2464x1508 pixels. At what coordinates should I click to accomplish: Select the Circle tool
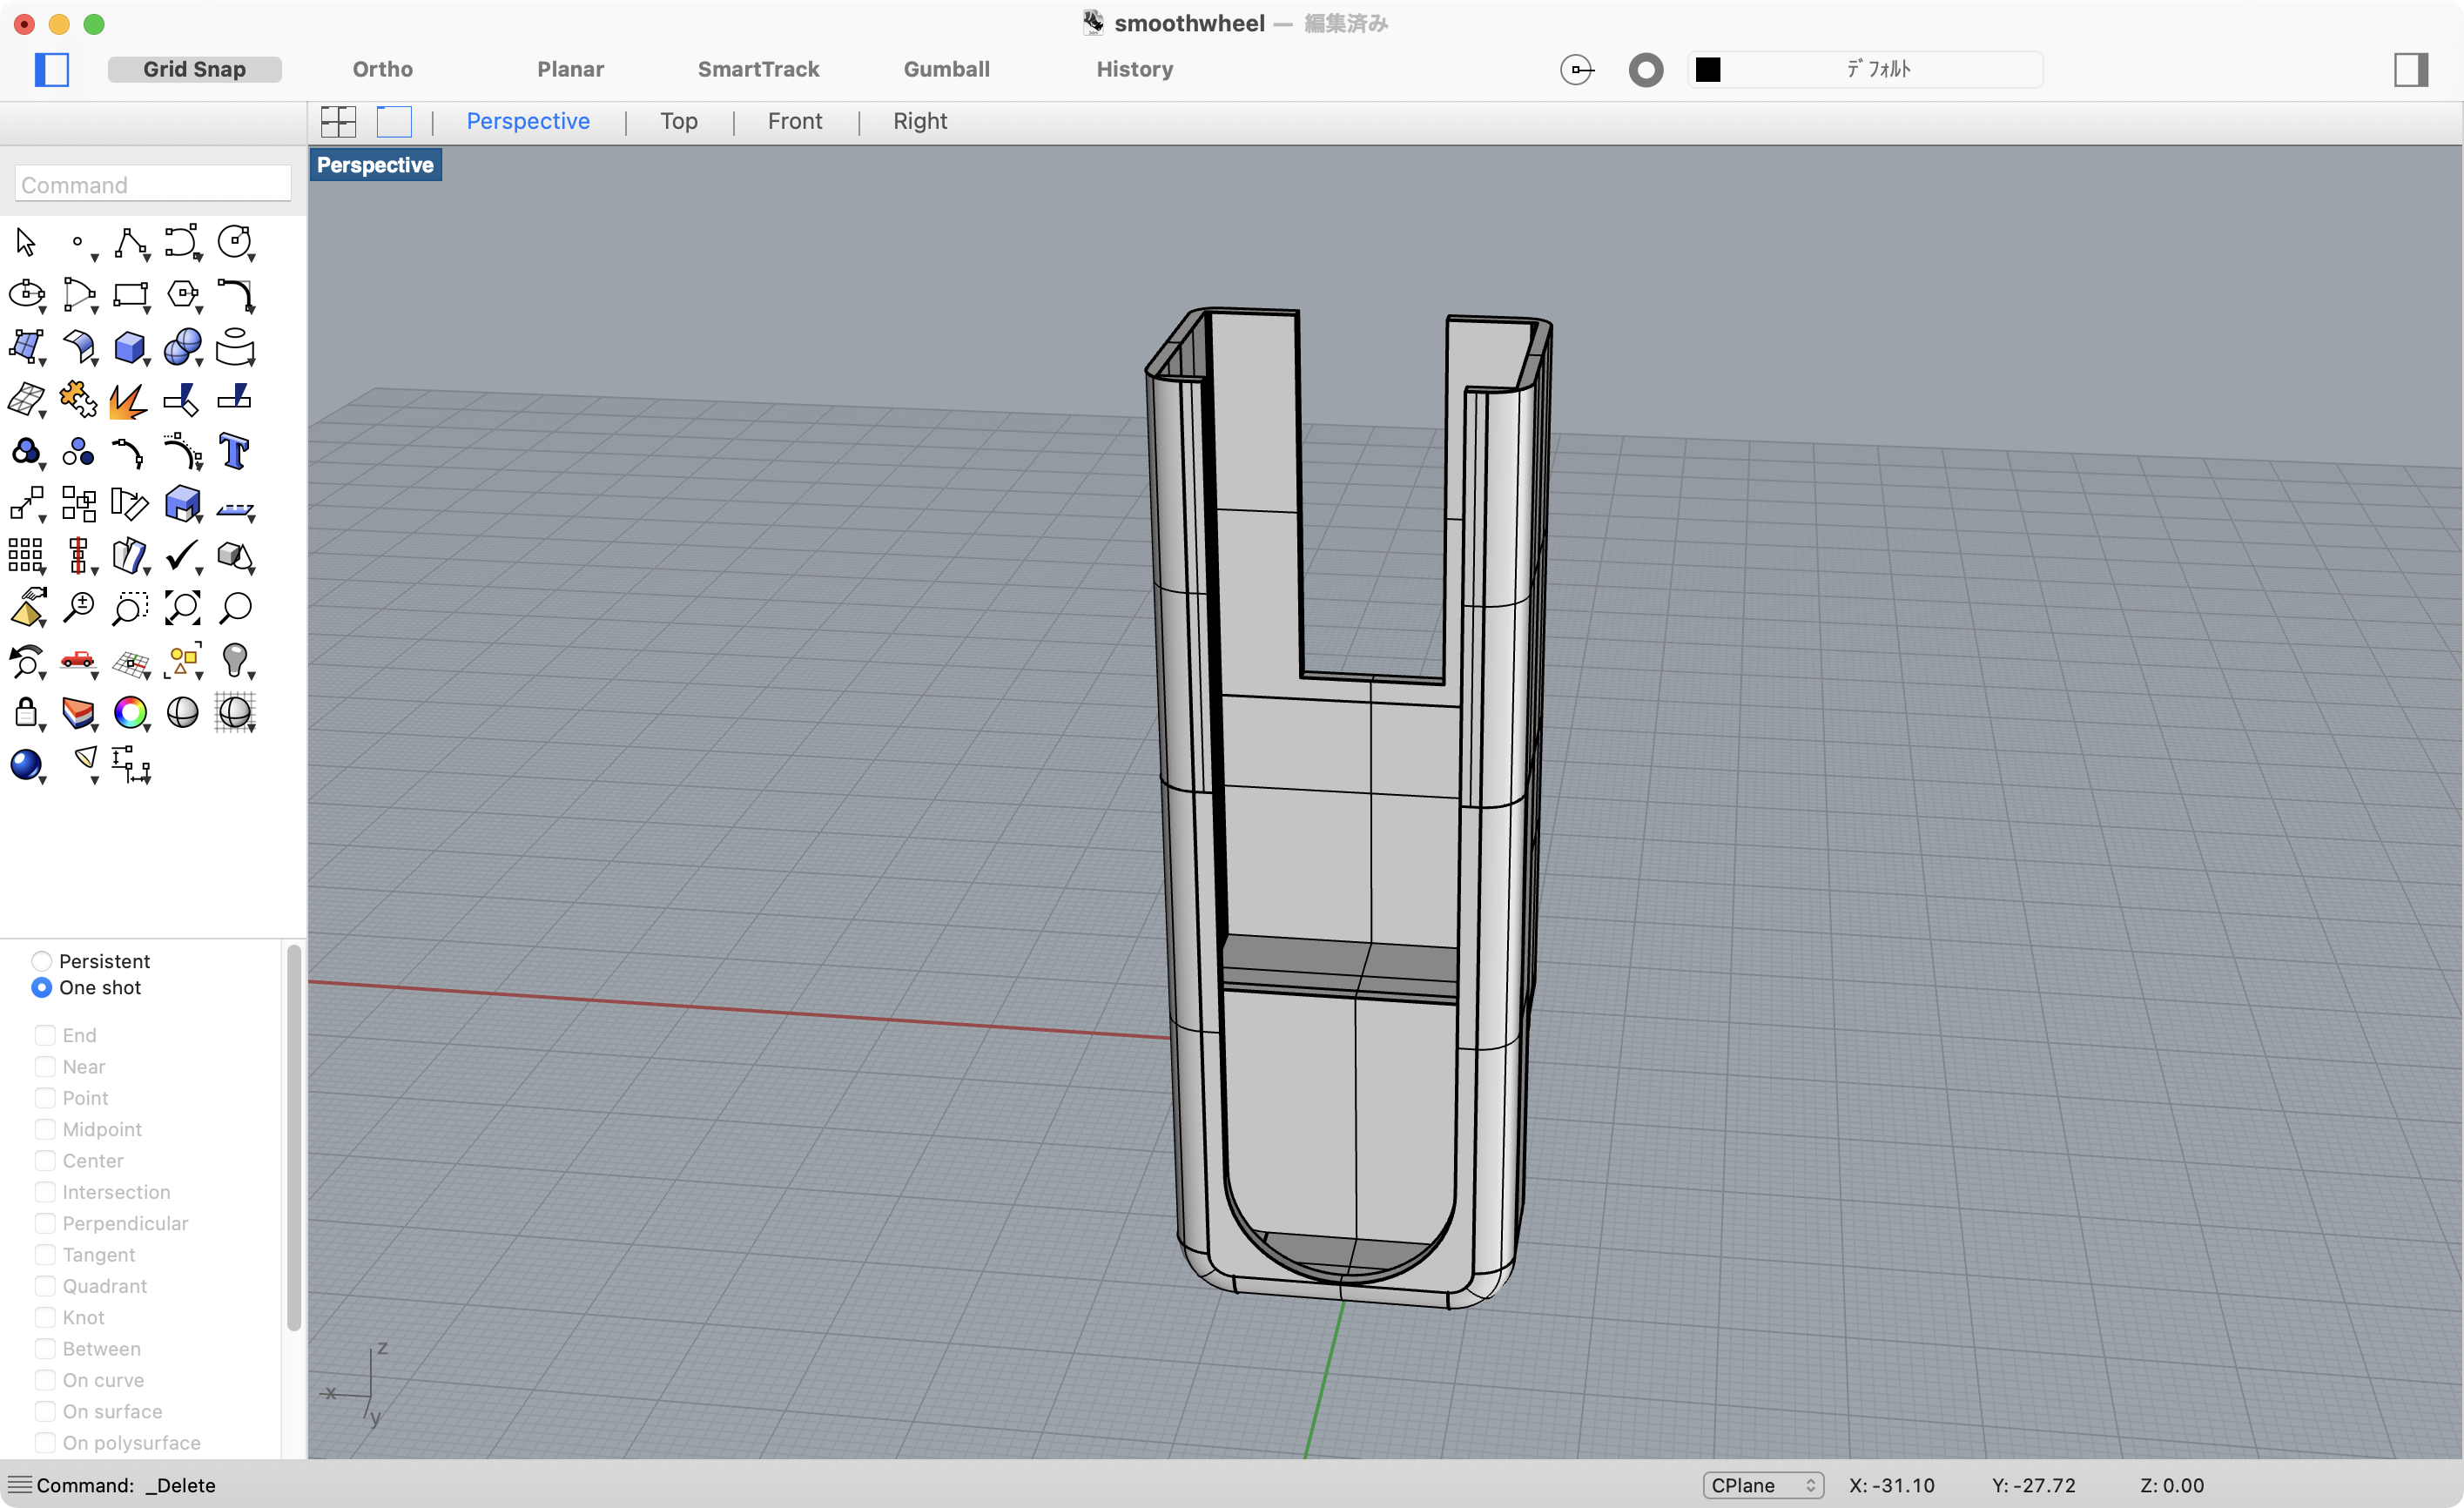tap(235, 242)
